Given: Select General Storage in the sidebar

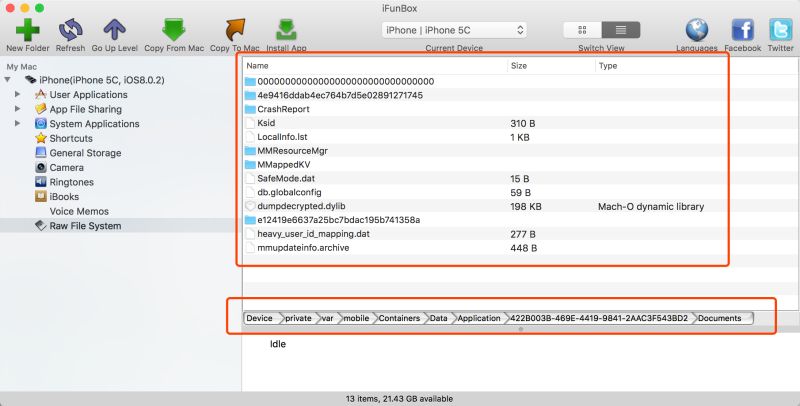Looking at the screenshot, I should point(85,153).
